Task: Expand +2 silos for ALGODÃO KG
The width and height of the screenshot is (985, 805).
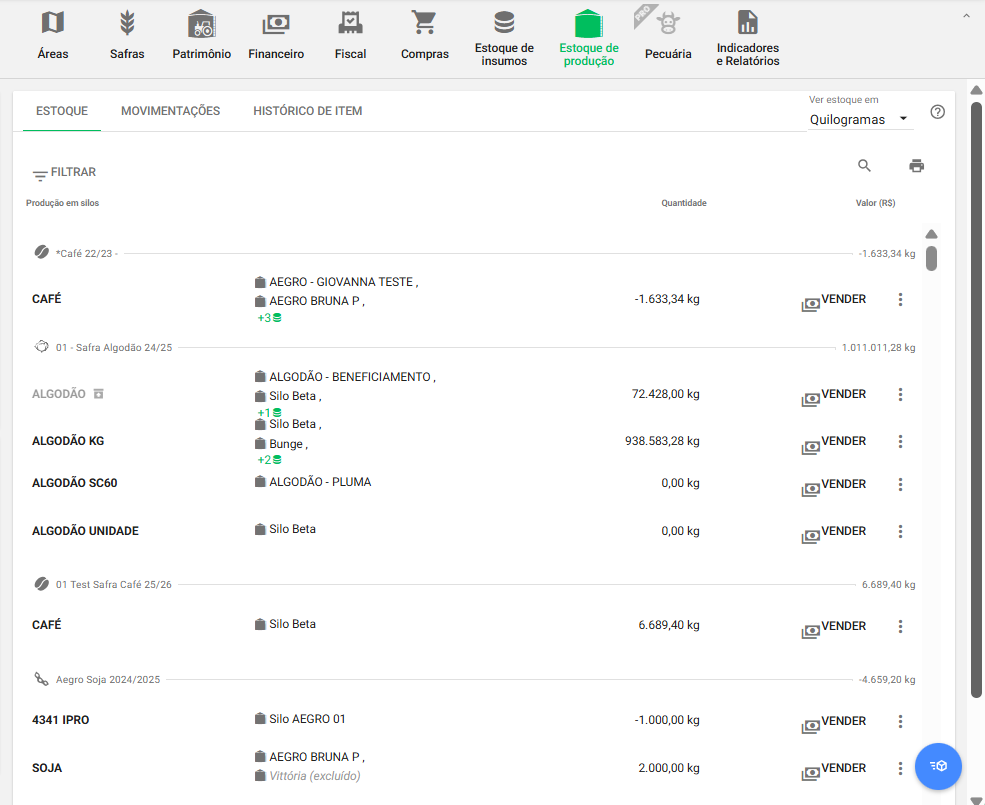Action: 269,460
